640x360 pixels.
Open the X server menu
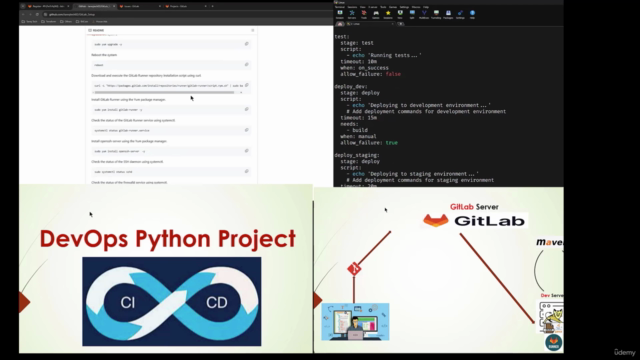373,7
